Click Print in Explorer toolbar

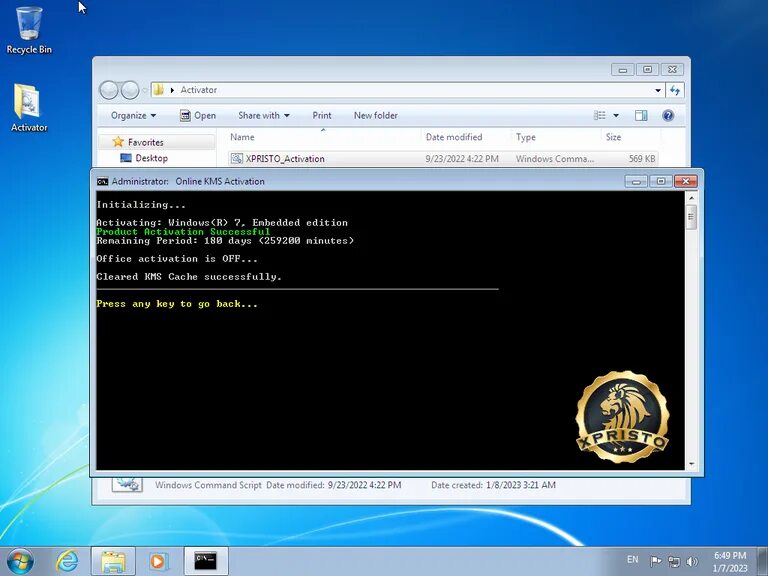322,116
